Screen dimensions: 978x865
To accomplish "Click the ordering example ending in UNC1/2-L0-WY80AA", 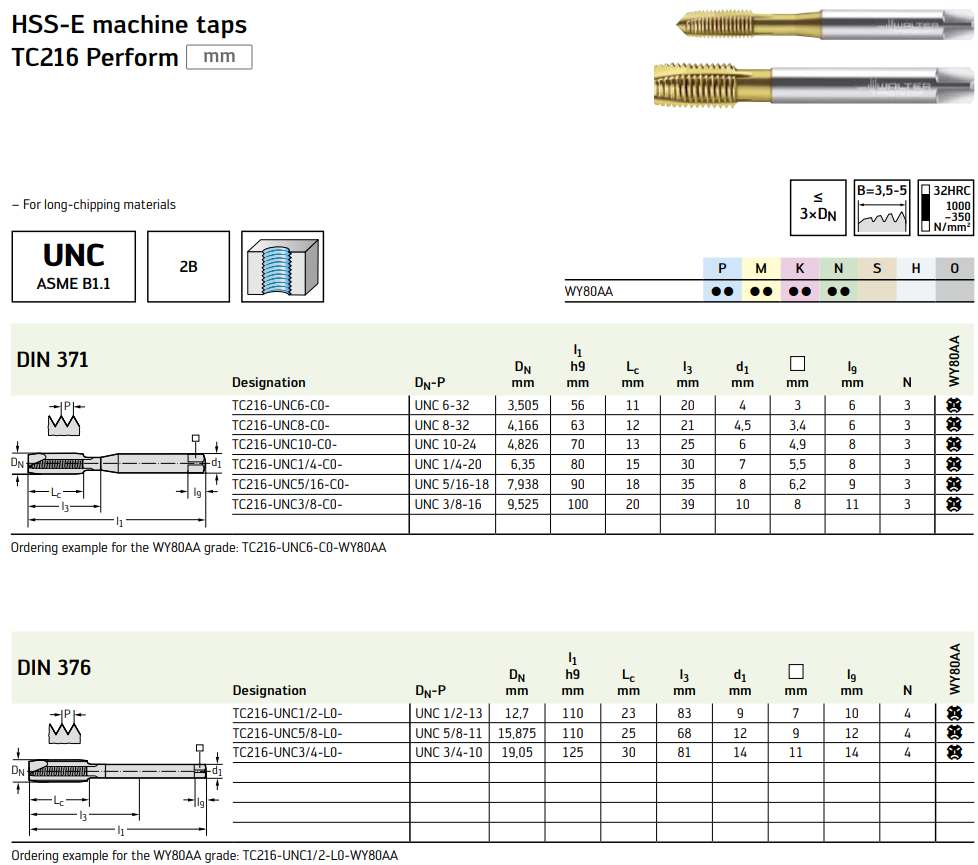I will pos(205,856).
